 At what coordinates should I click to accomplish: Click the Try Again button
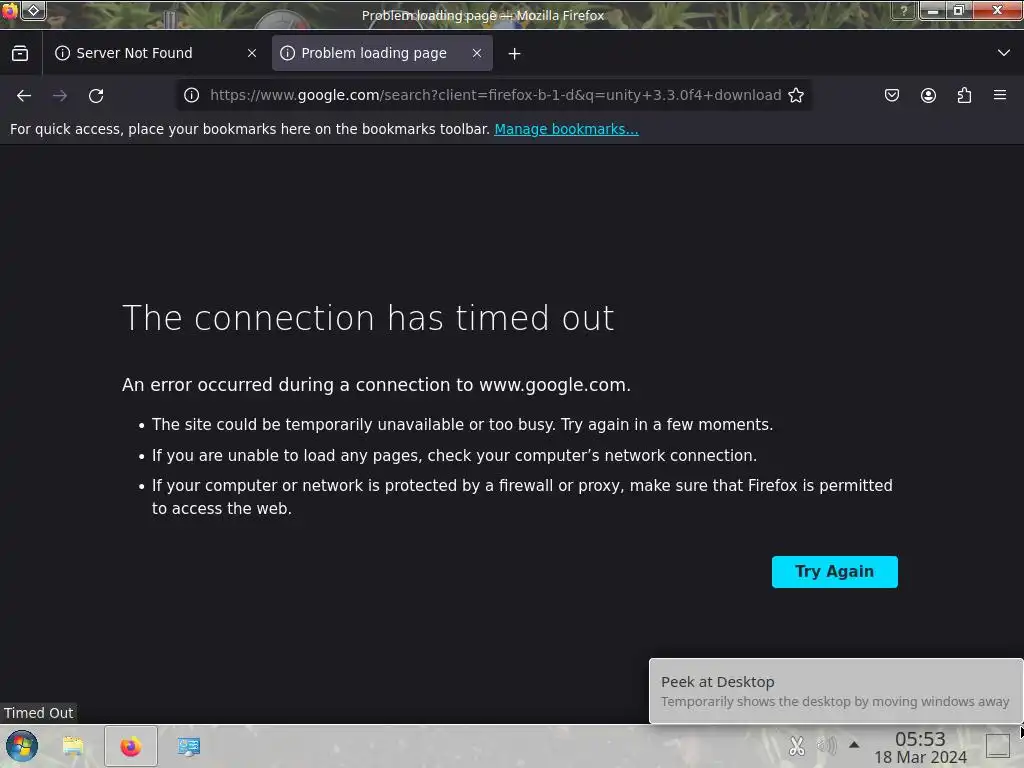tap(835, 572)
